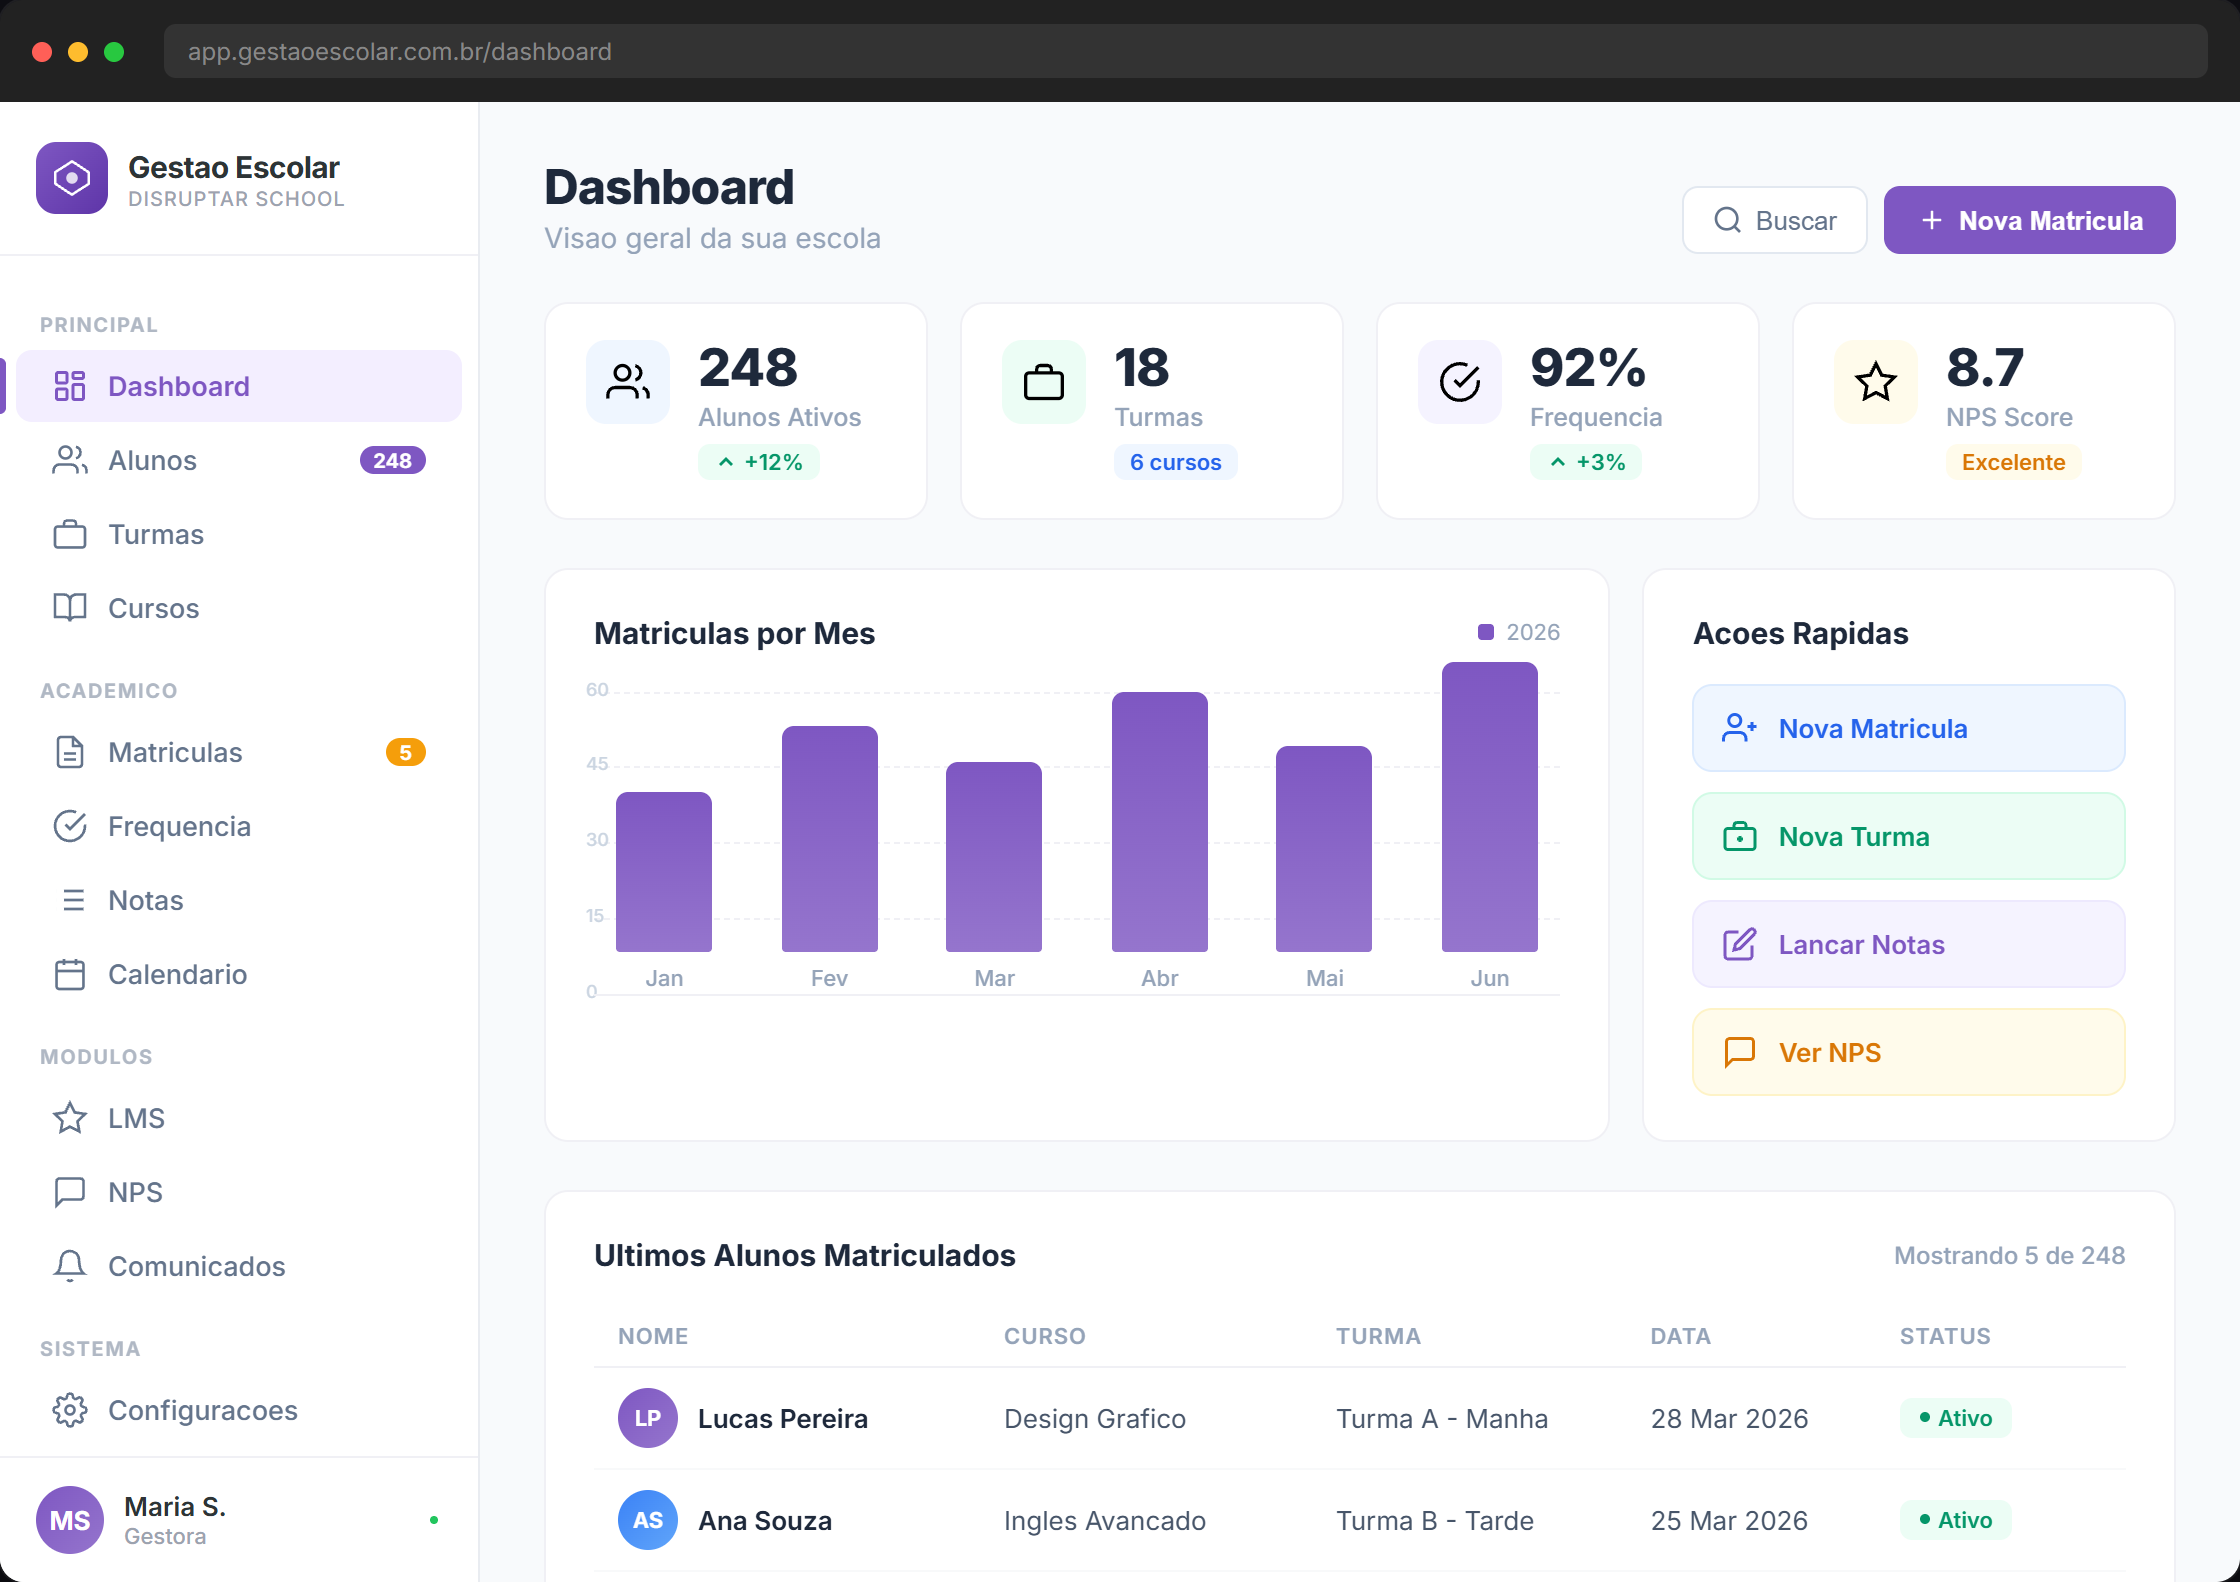Select the Dashboard grid icon in sidebar
The image size is (2240, 1582).
click(69, 385)
